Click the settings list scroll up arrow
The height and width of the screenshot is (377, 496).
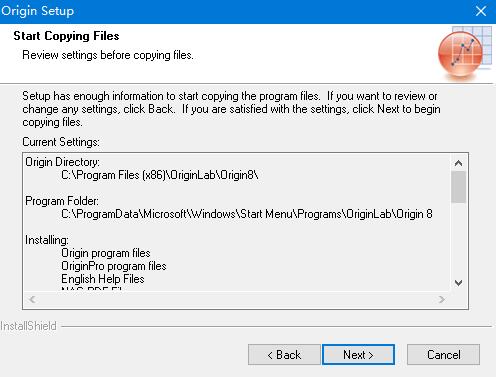point(458,163)
